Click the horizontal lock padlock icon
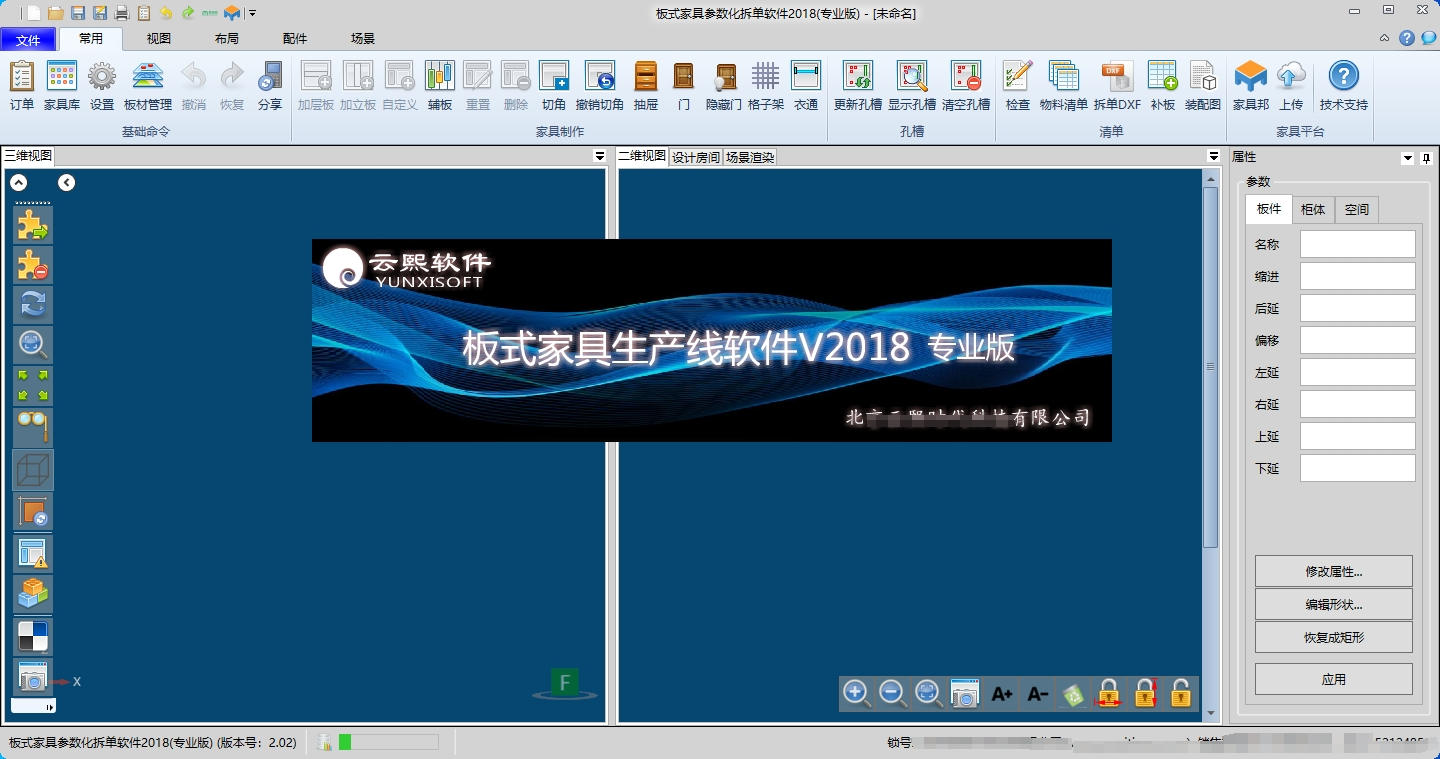The image size is (1440, 759). point(1108,693)
